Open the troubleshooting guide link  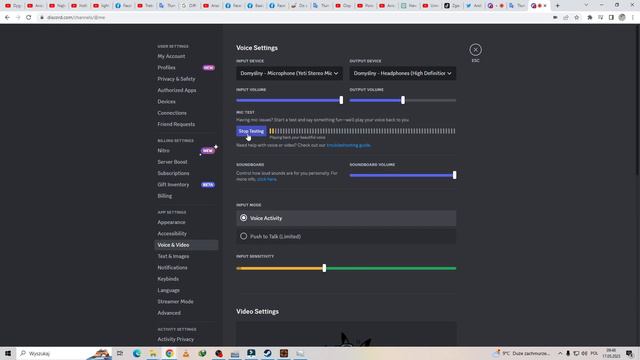(349, 145)
